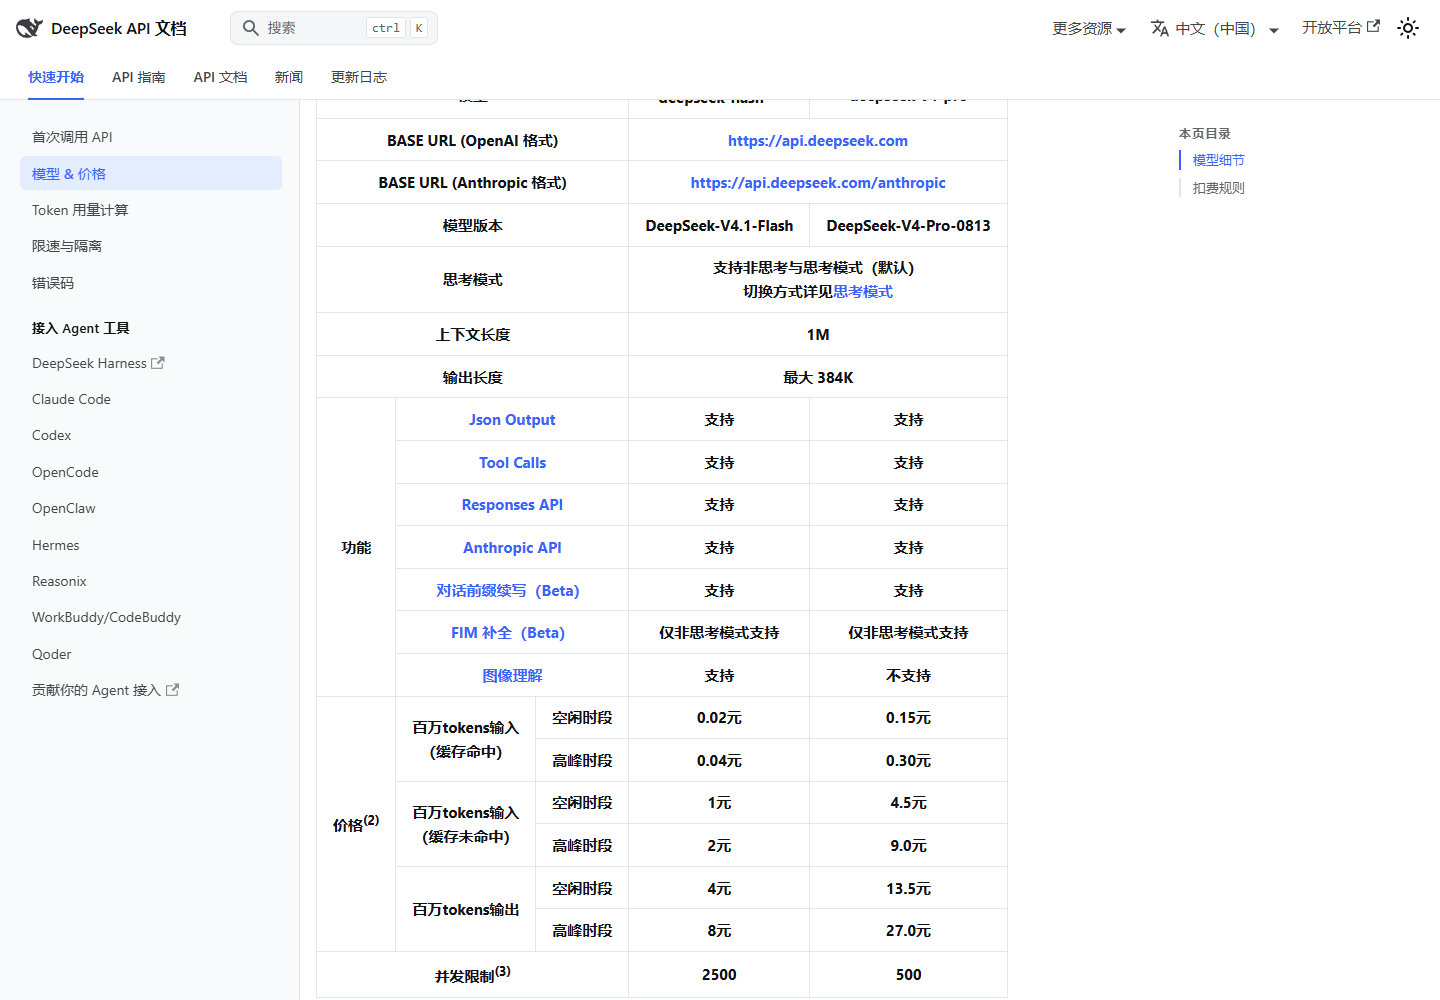The image size is (1440, 1000).
Task: Open the WorkBuddy/CodeBuddy sidebar entry
Action: (x=151, y=617)
